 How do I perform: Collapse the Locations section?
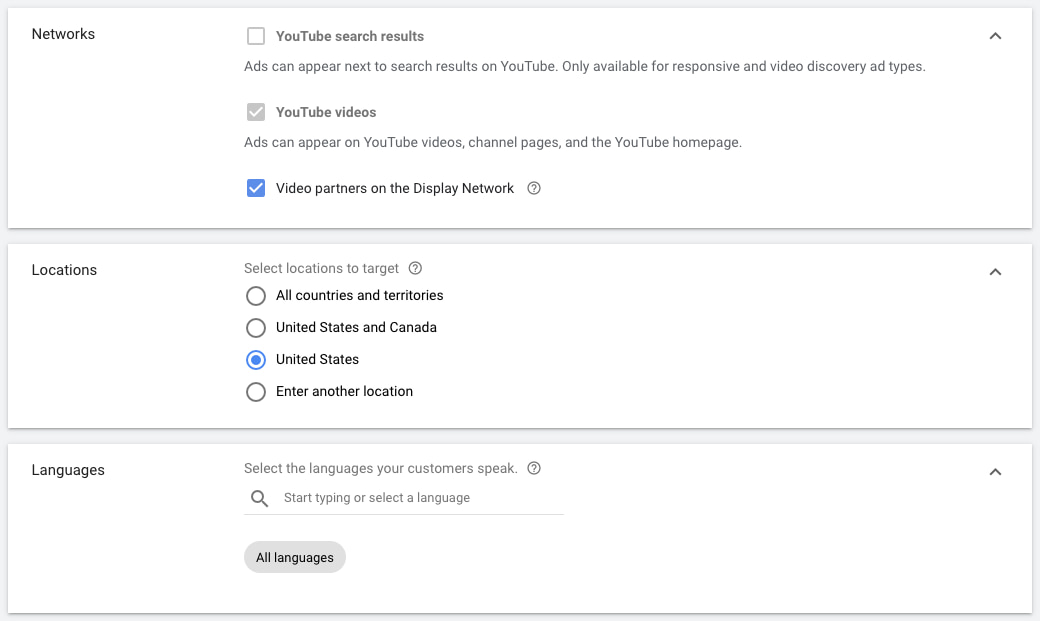(995, 271)
